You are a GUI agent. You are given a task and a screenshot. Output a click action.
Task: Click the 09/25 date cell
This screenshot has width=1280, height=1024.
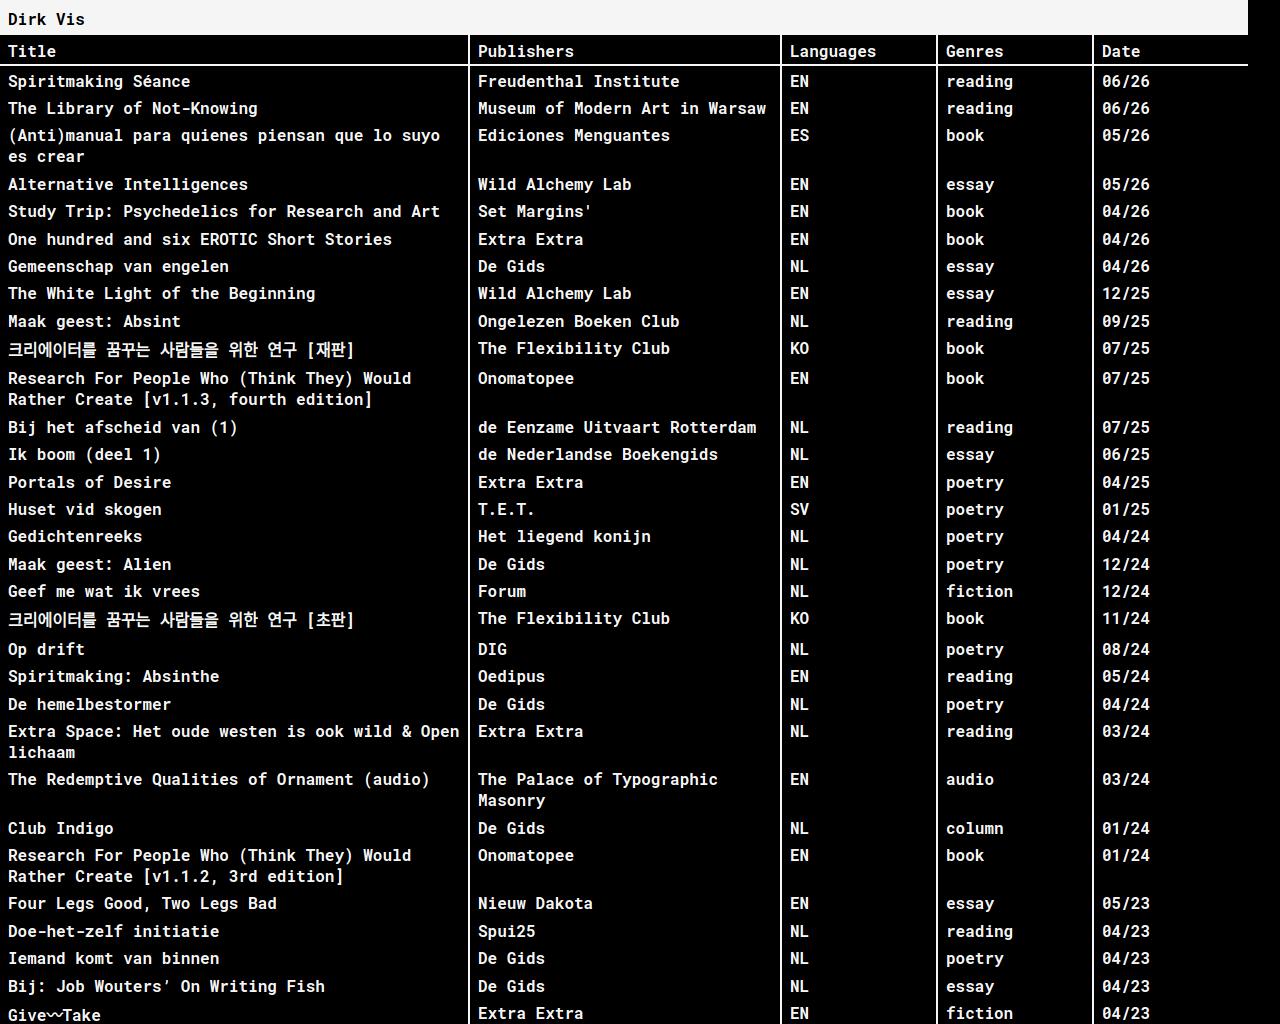1126,321
